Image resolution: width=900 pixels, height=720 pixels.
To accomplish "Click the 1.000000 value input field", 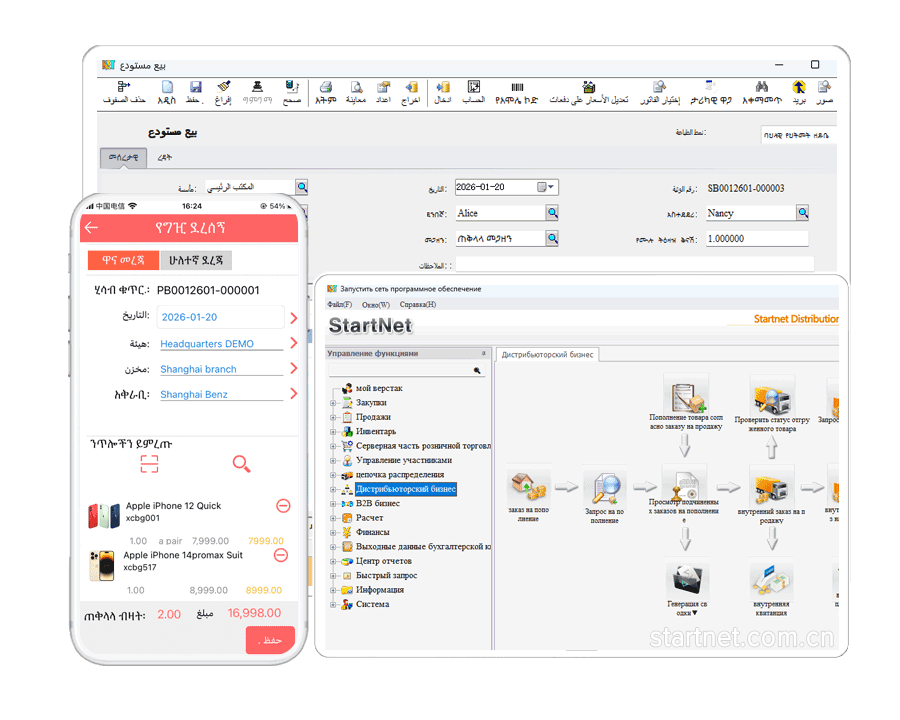I will coord(755,239).
